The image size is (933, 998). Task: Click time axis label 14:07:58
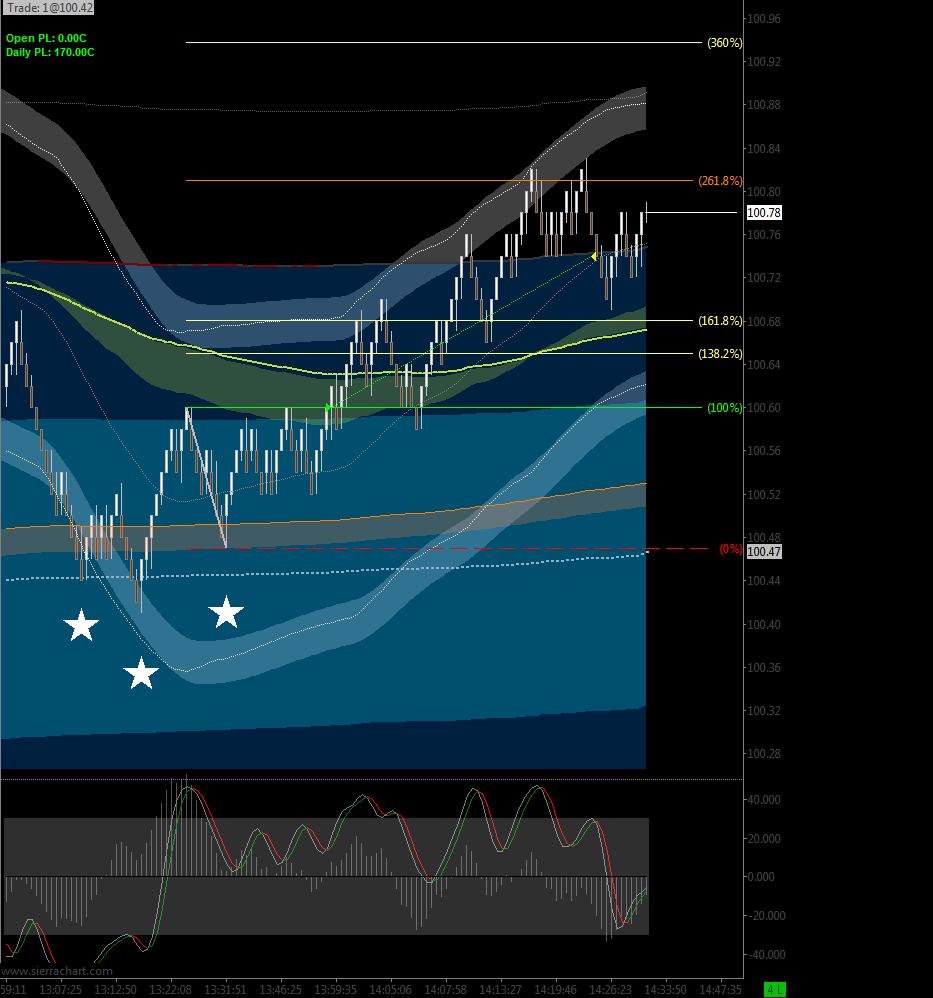click(x=445, y=990)
